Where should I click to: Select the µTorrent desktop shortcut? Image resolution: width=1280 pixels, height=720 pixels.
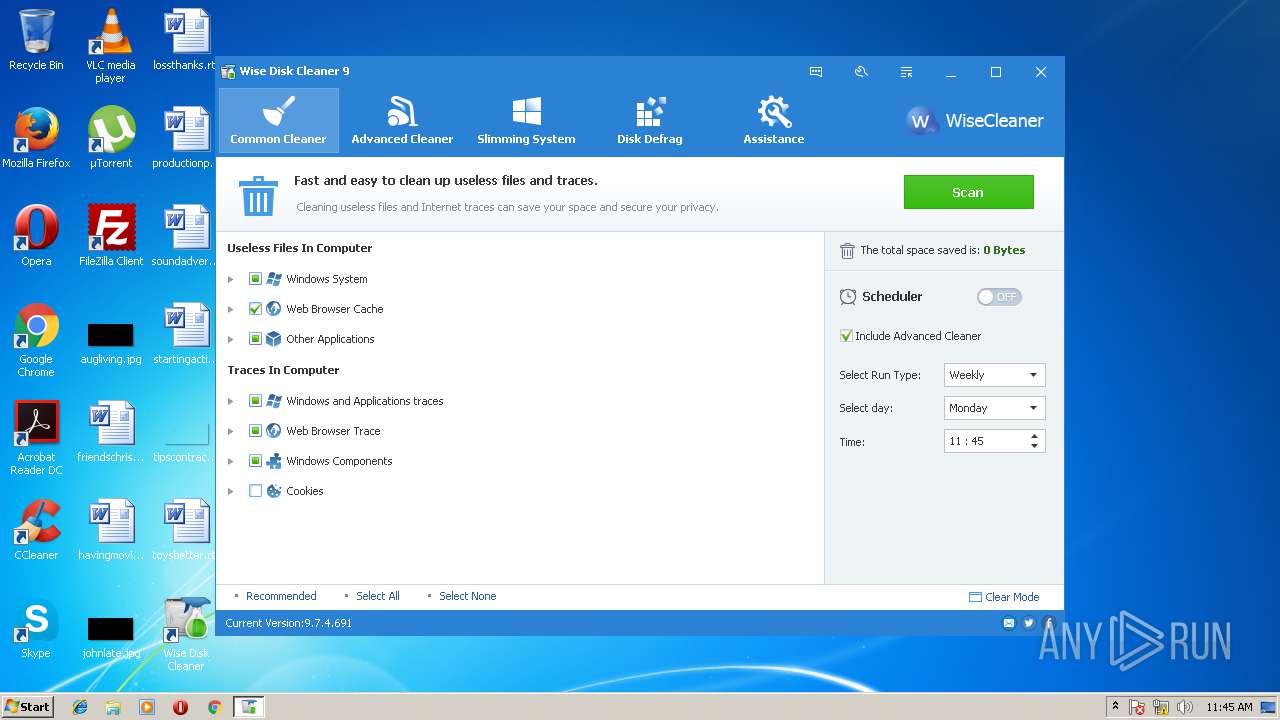coord(111,137)
